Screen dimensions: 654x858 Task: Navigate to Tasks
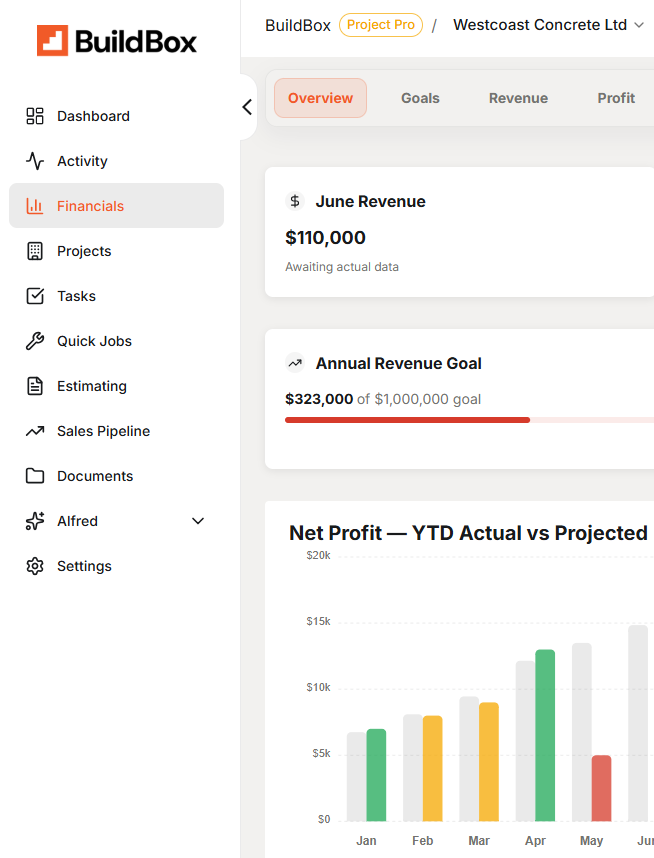[117, 296]
